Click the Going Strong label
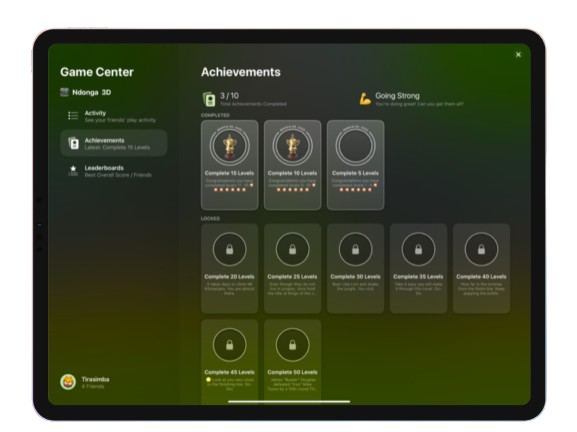The image size is (577, 432). (x=397, y=96)
